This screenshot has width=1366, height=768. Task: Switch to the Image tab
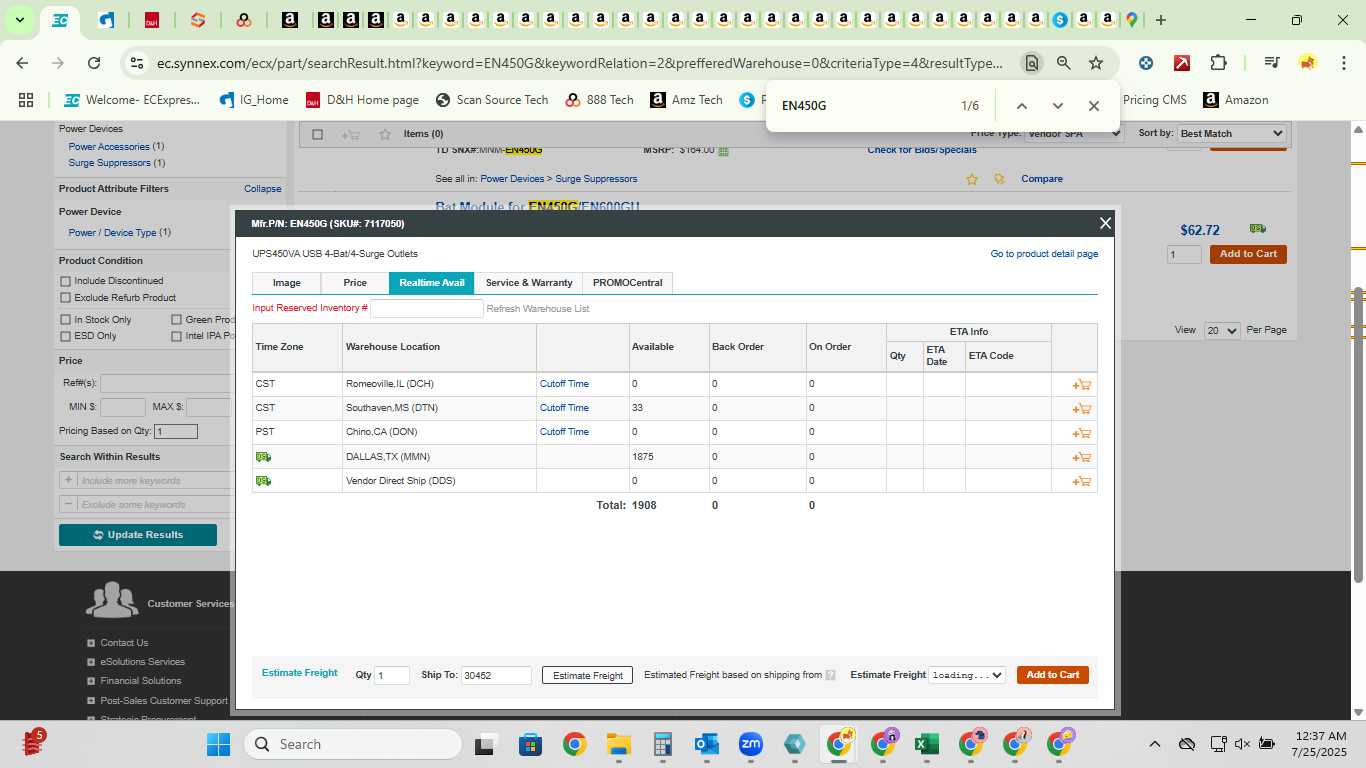click(x=287, y=283)
